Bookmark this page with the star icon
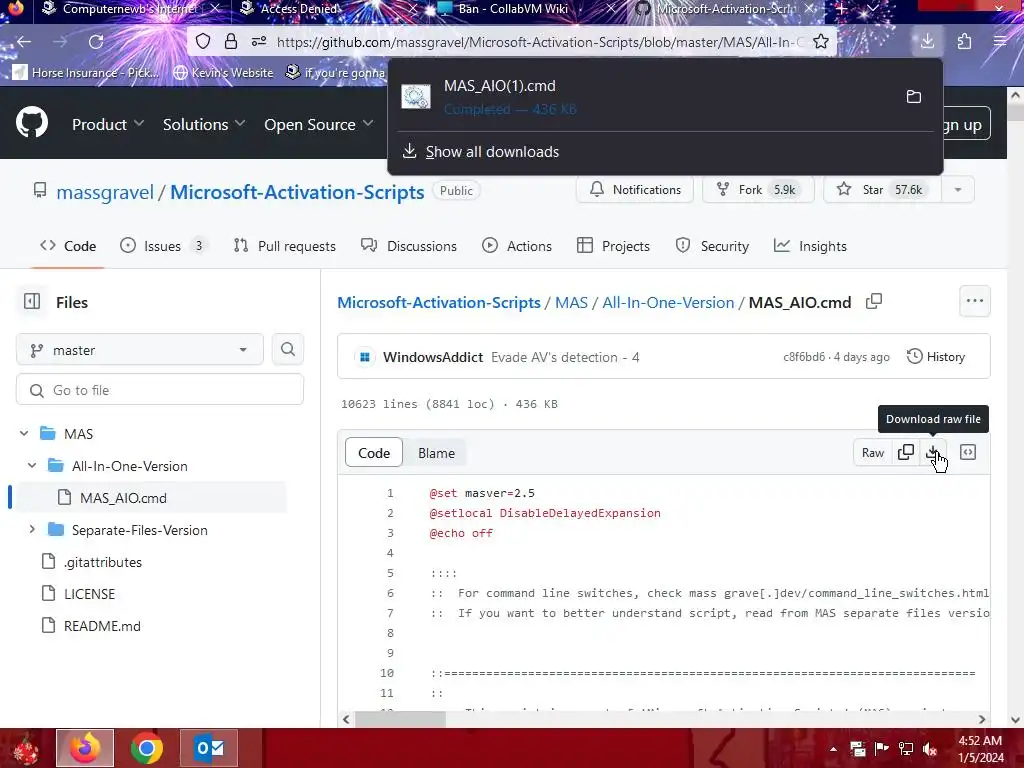The width and height of the screenshot is (1024, 768). pos(821,42)
